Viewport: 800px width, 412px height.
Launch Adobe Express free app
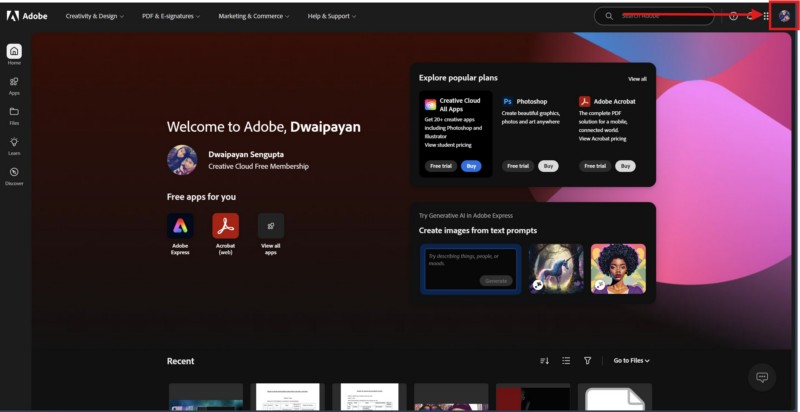pos(180,226)
